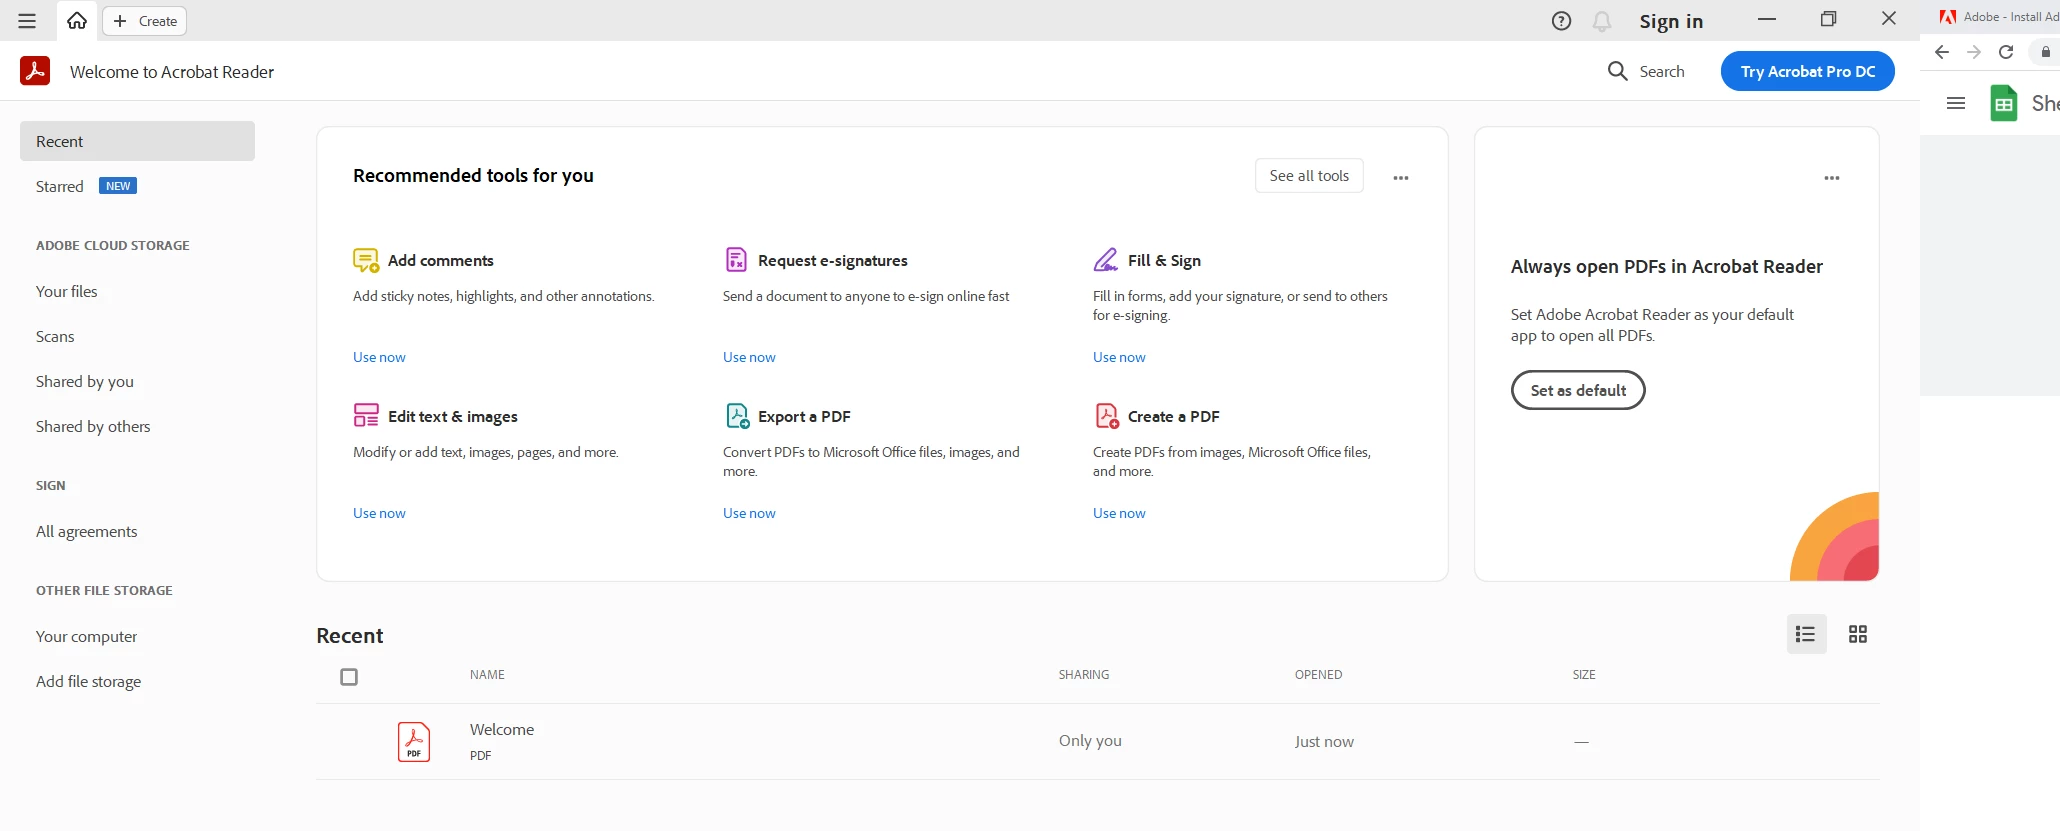Click the Adobe Acrobat logo icon
The width and height of the screenshot is (2060, 831).
[x=35, y=71]
